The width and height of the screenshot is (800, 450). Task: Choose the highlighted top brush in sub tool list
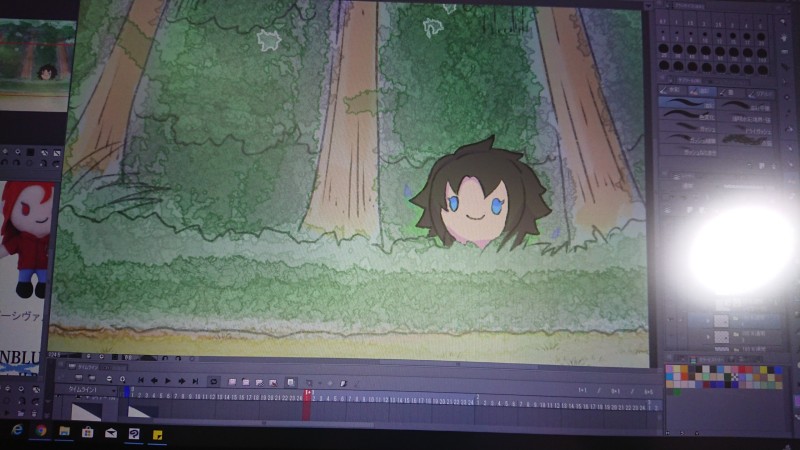coord(686,102)
